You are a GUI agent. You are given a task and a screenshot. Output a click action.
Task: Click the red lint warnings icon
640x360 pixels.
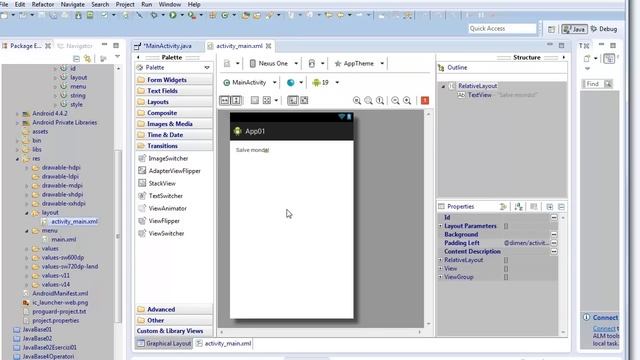tap(425, 100)
